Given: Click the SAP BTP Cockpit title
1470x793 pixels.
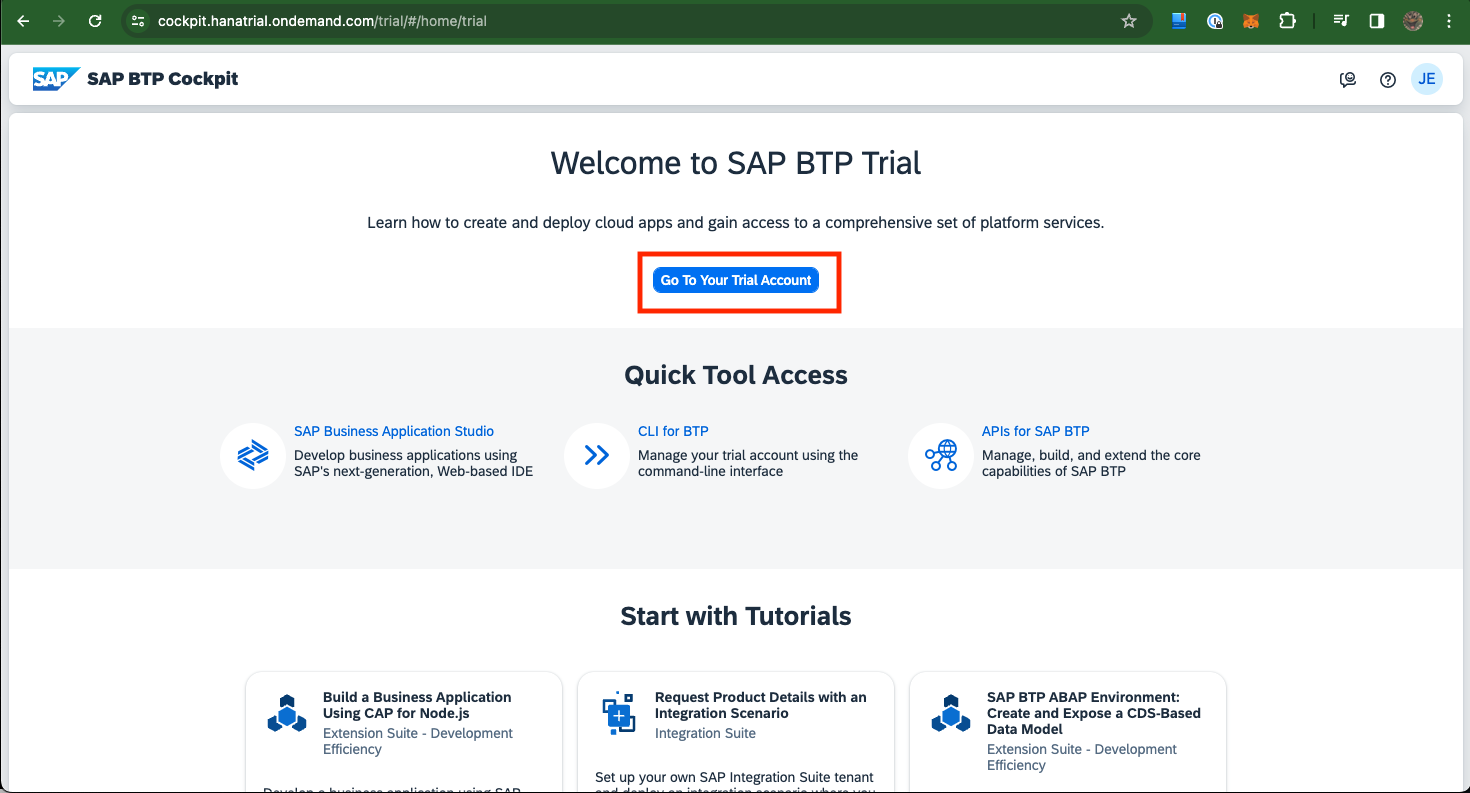Looking at the screenshot, I should pos(163,79).
